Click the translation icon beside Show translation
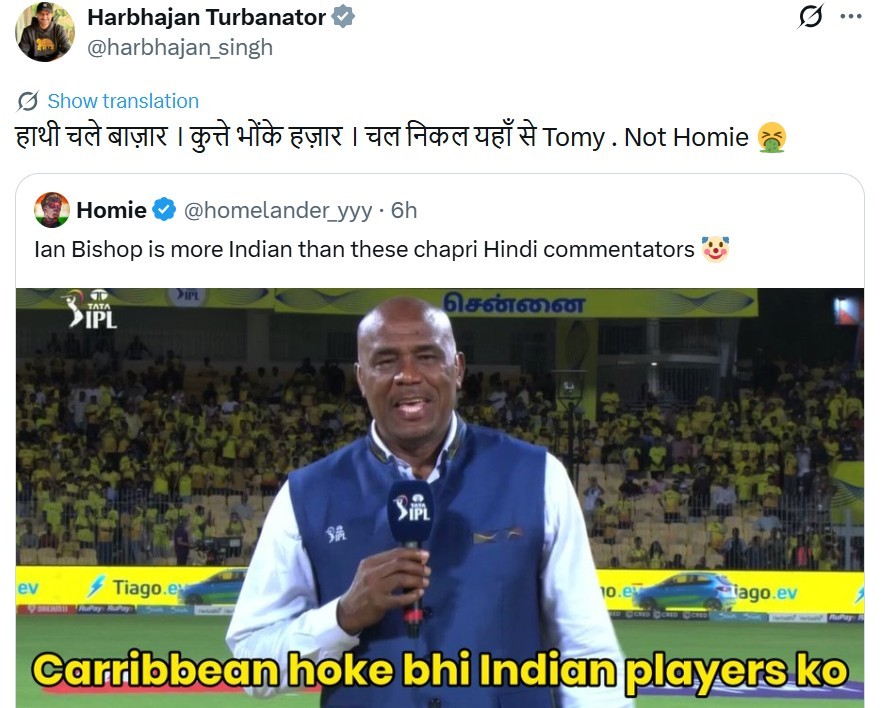 28,101
